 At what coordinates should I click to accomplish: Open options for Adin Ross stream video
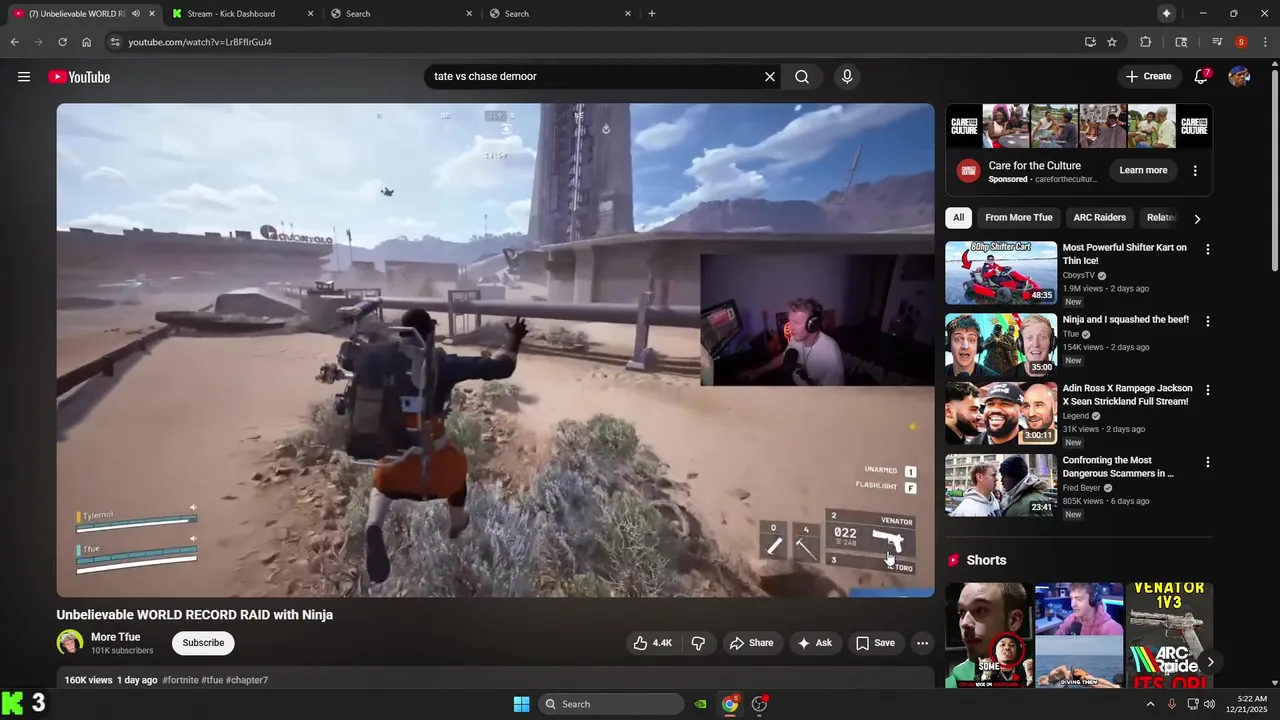click(x=1207, y=390)
